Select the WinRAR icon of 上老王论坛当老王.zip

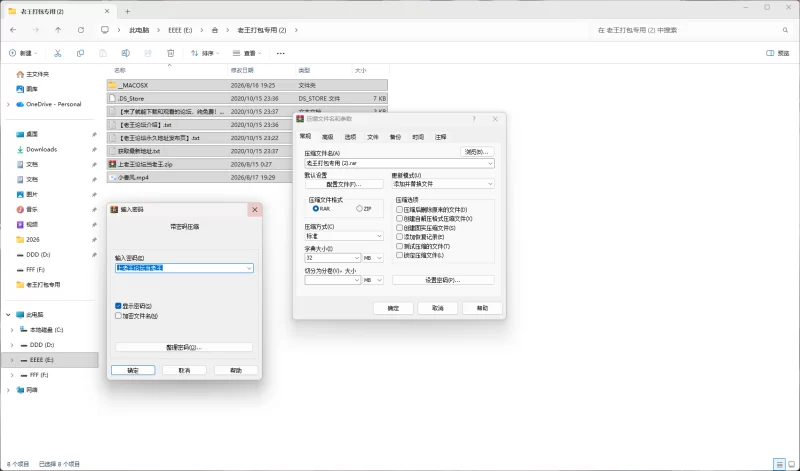pos(112,164)
